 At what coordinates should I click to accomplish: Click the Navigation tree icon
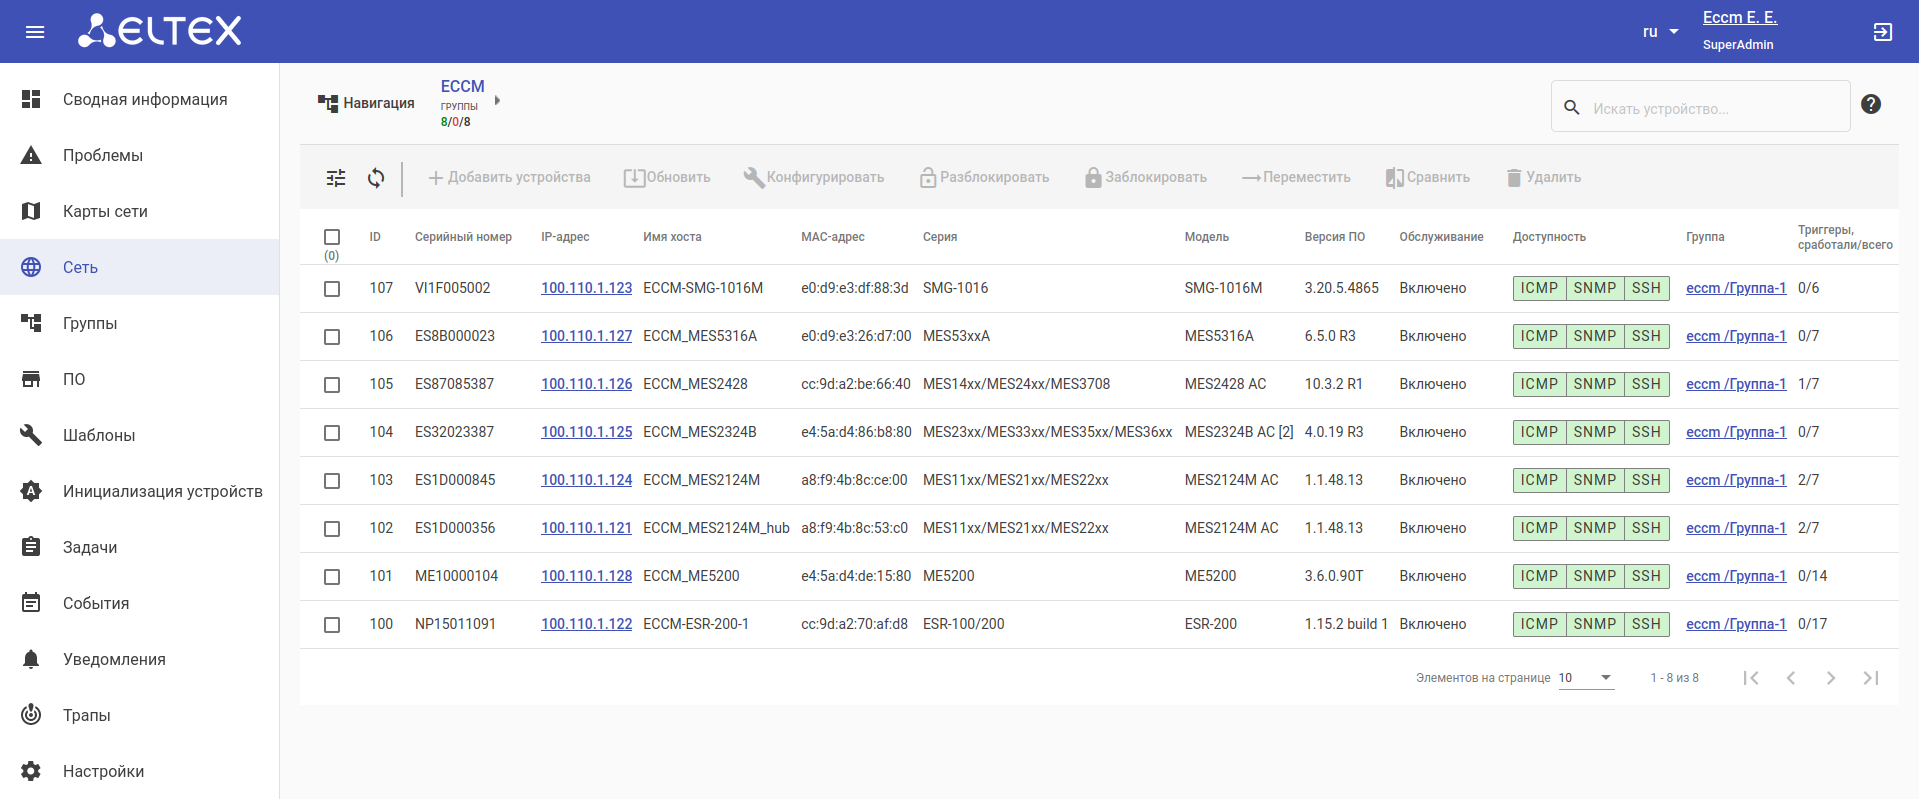click(x=328, y=103)
